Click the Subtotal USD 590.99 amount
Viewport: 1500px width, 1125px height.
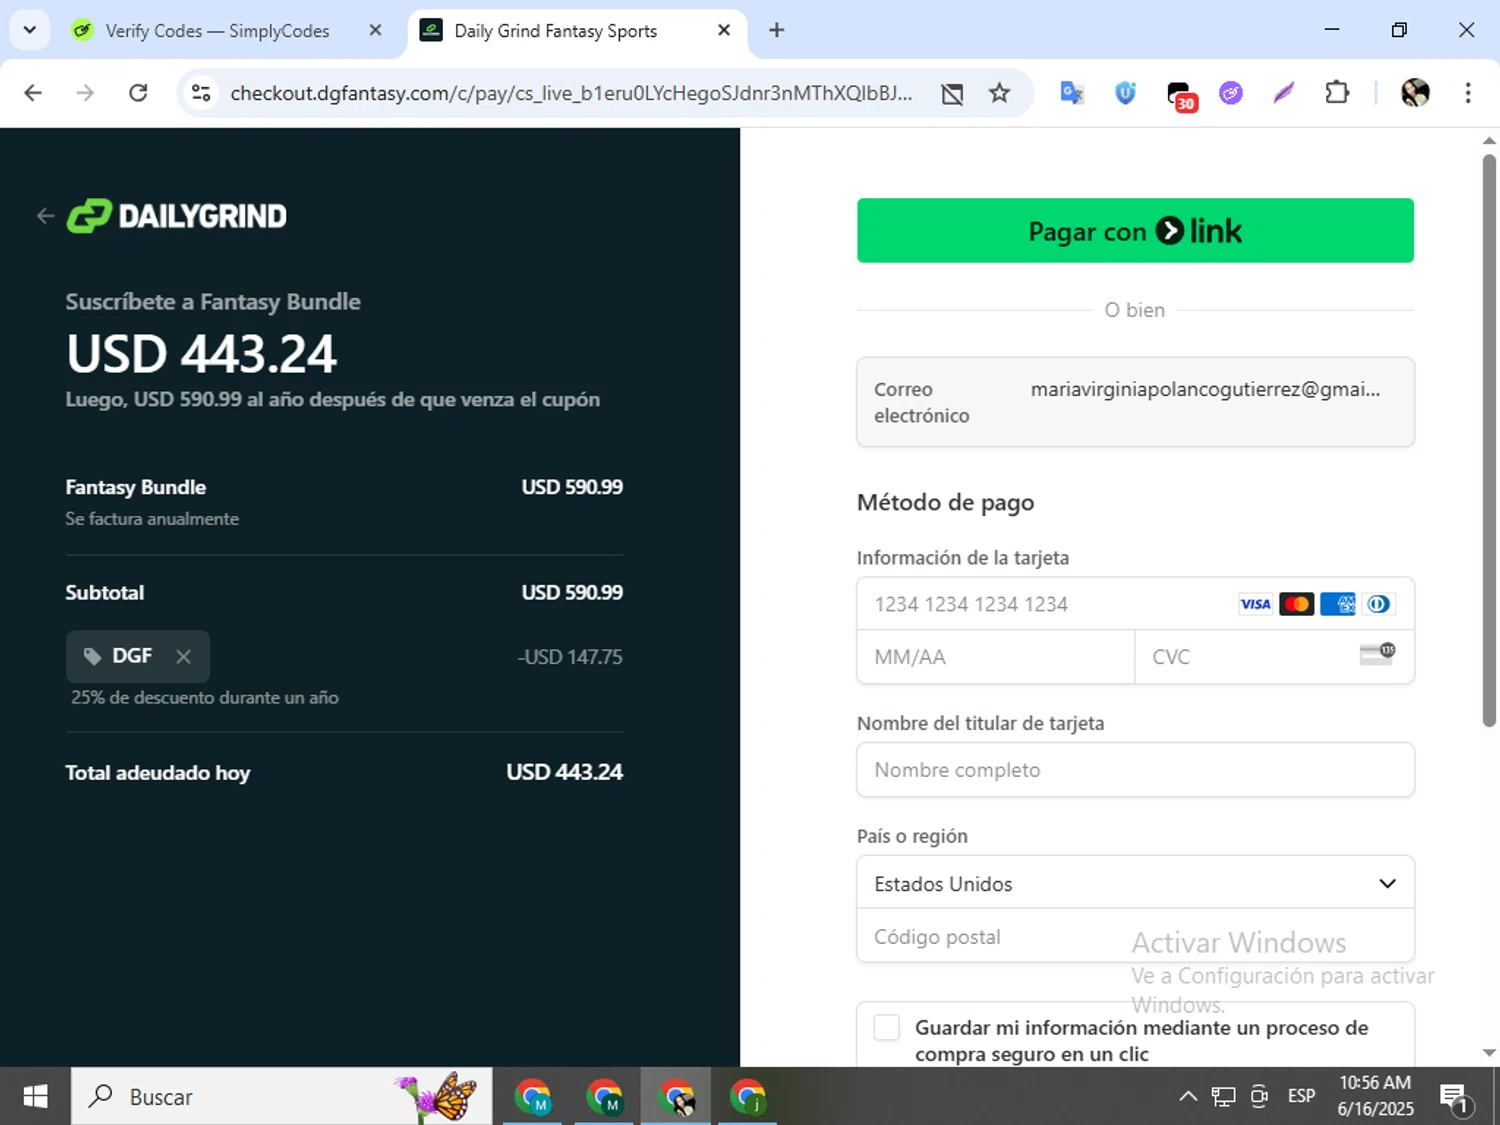[572, 593]
